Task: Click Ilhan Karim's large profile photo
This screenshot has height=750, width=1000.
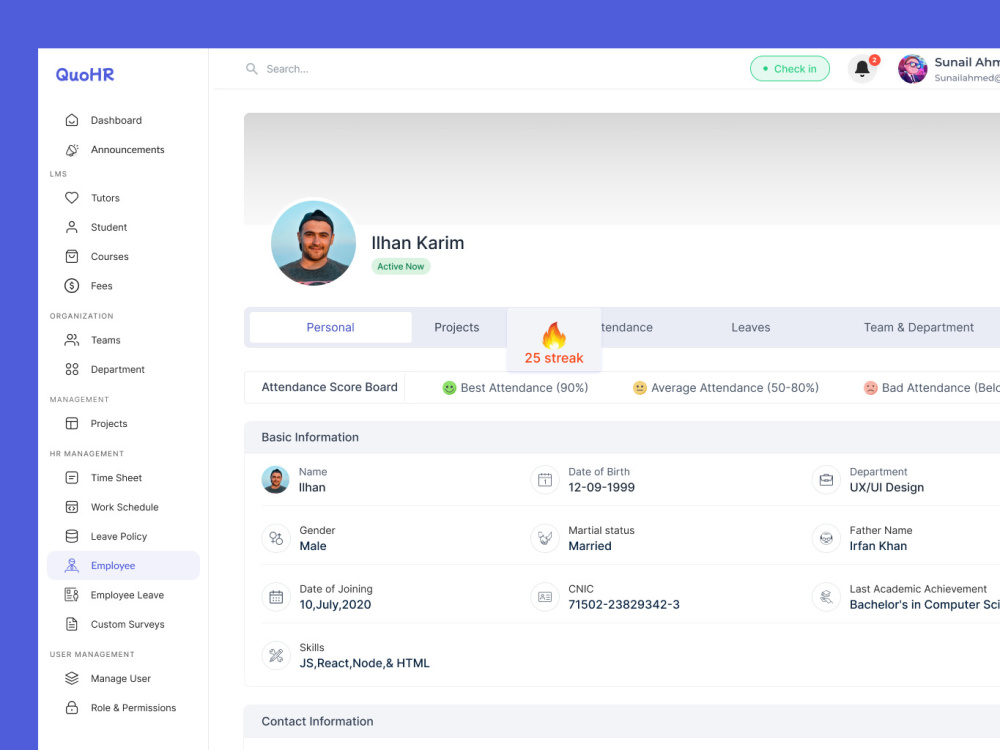Action: 313,242
